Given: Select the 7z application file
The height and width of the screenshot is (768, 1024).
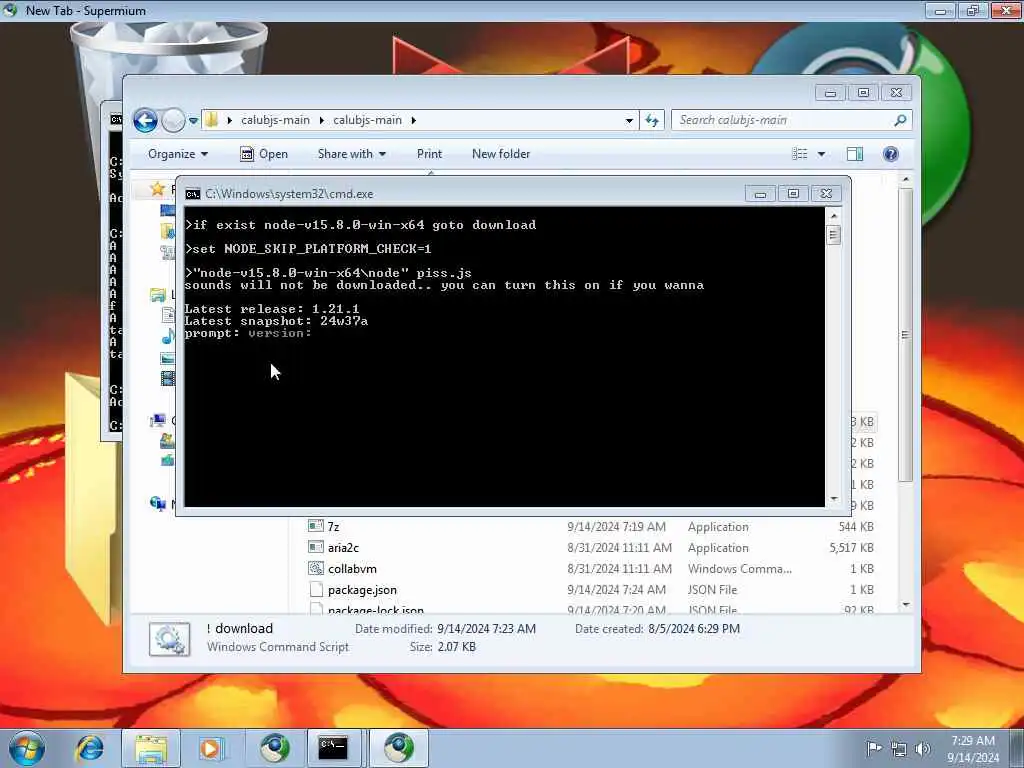Looking at the screenshot, I should point(591,527).
